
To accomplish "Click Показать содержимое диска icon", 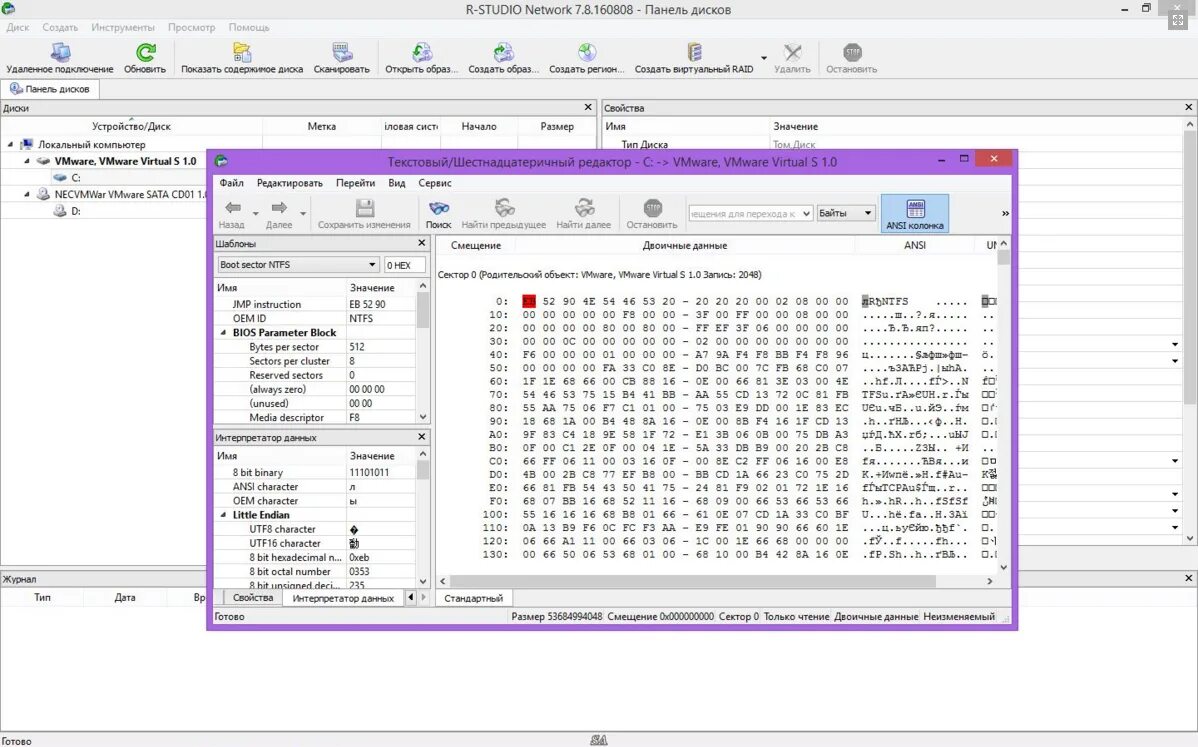I will 241,52.
